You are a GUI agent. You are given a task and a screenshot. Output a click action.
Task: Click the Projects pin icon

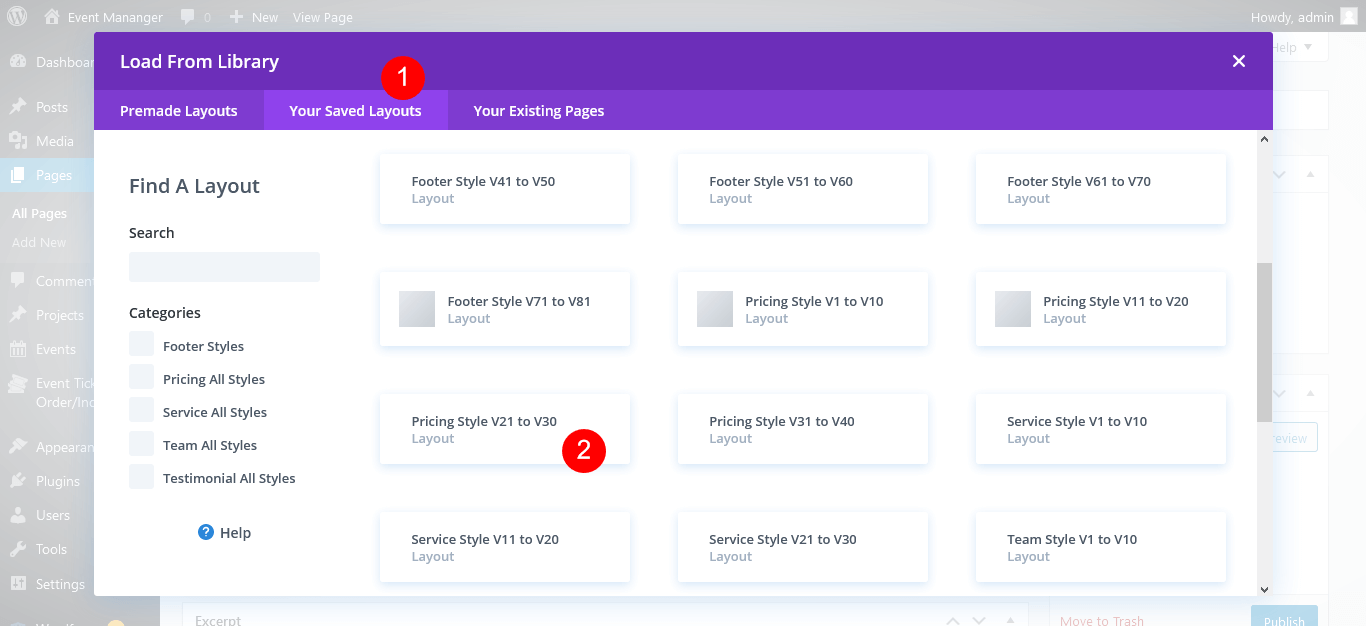[x=18, y=315]
